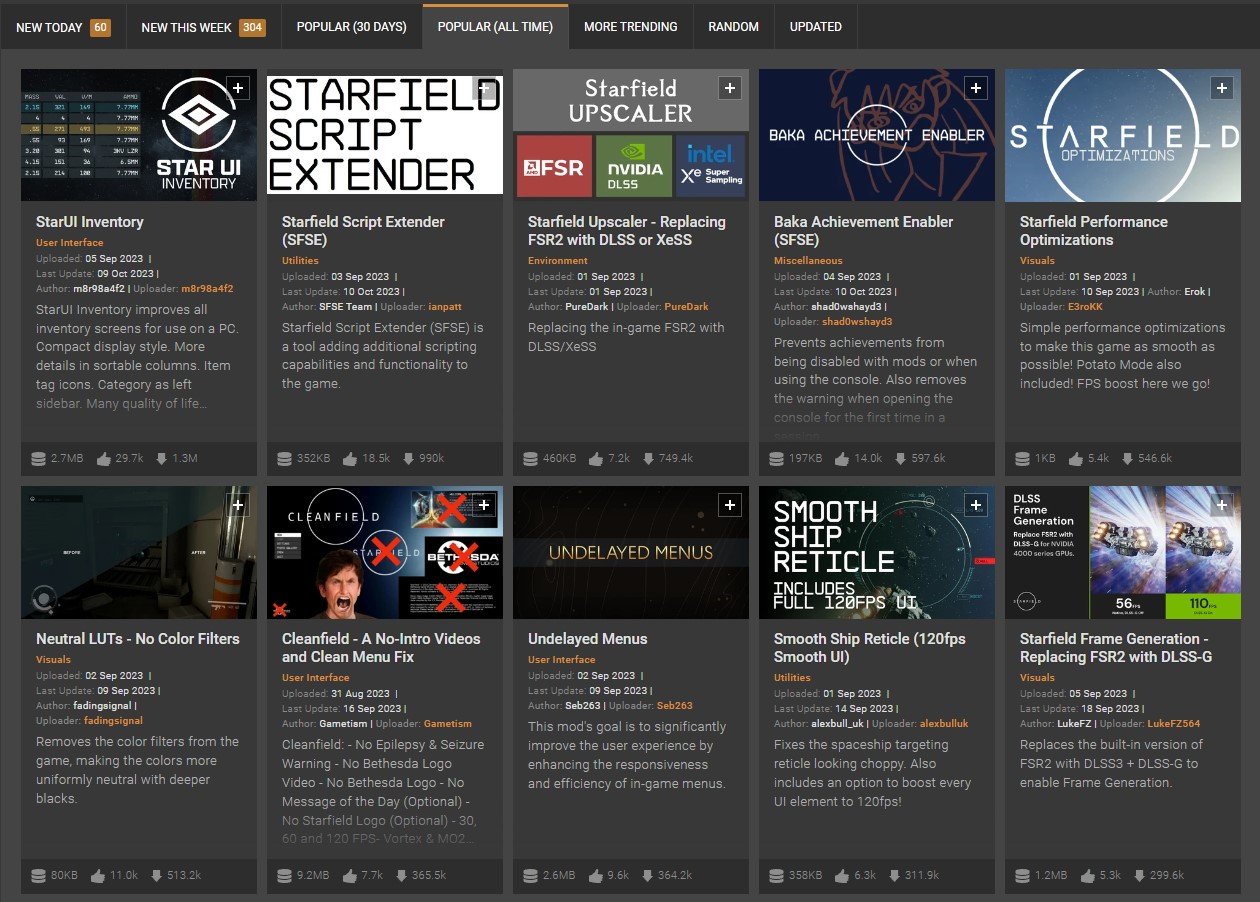
Task: Open the Starfield Frame Generation thumbnail image
Action: 1123,552
